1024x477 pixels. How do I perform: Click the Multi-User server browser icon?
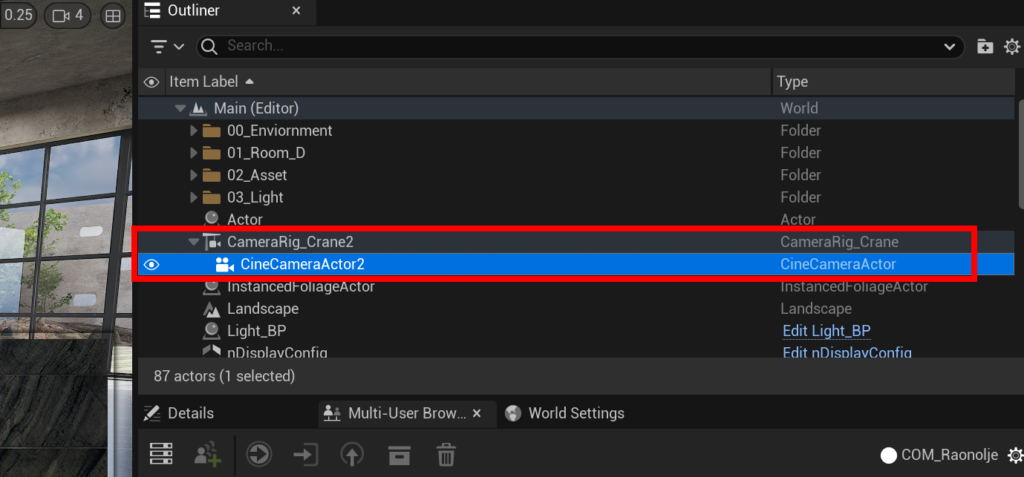[162, 455]
